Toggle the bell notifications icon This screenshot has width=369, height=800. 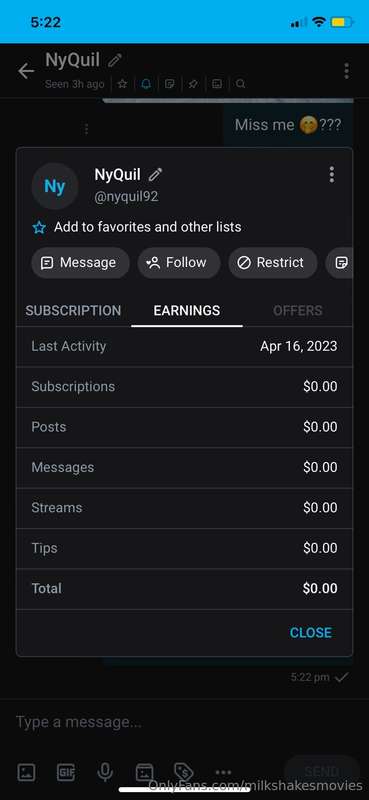[146, 84]
